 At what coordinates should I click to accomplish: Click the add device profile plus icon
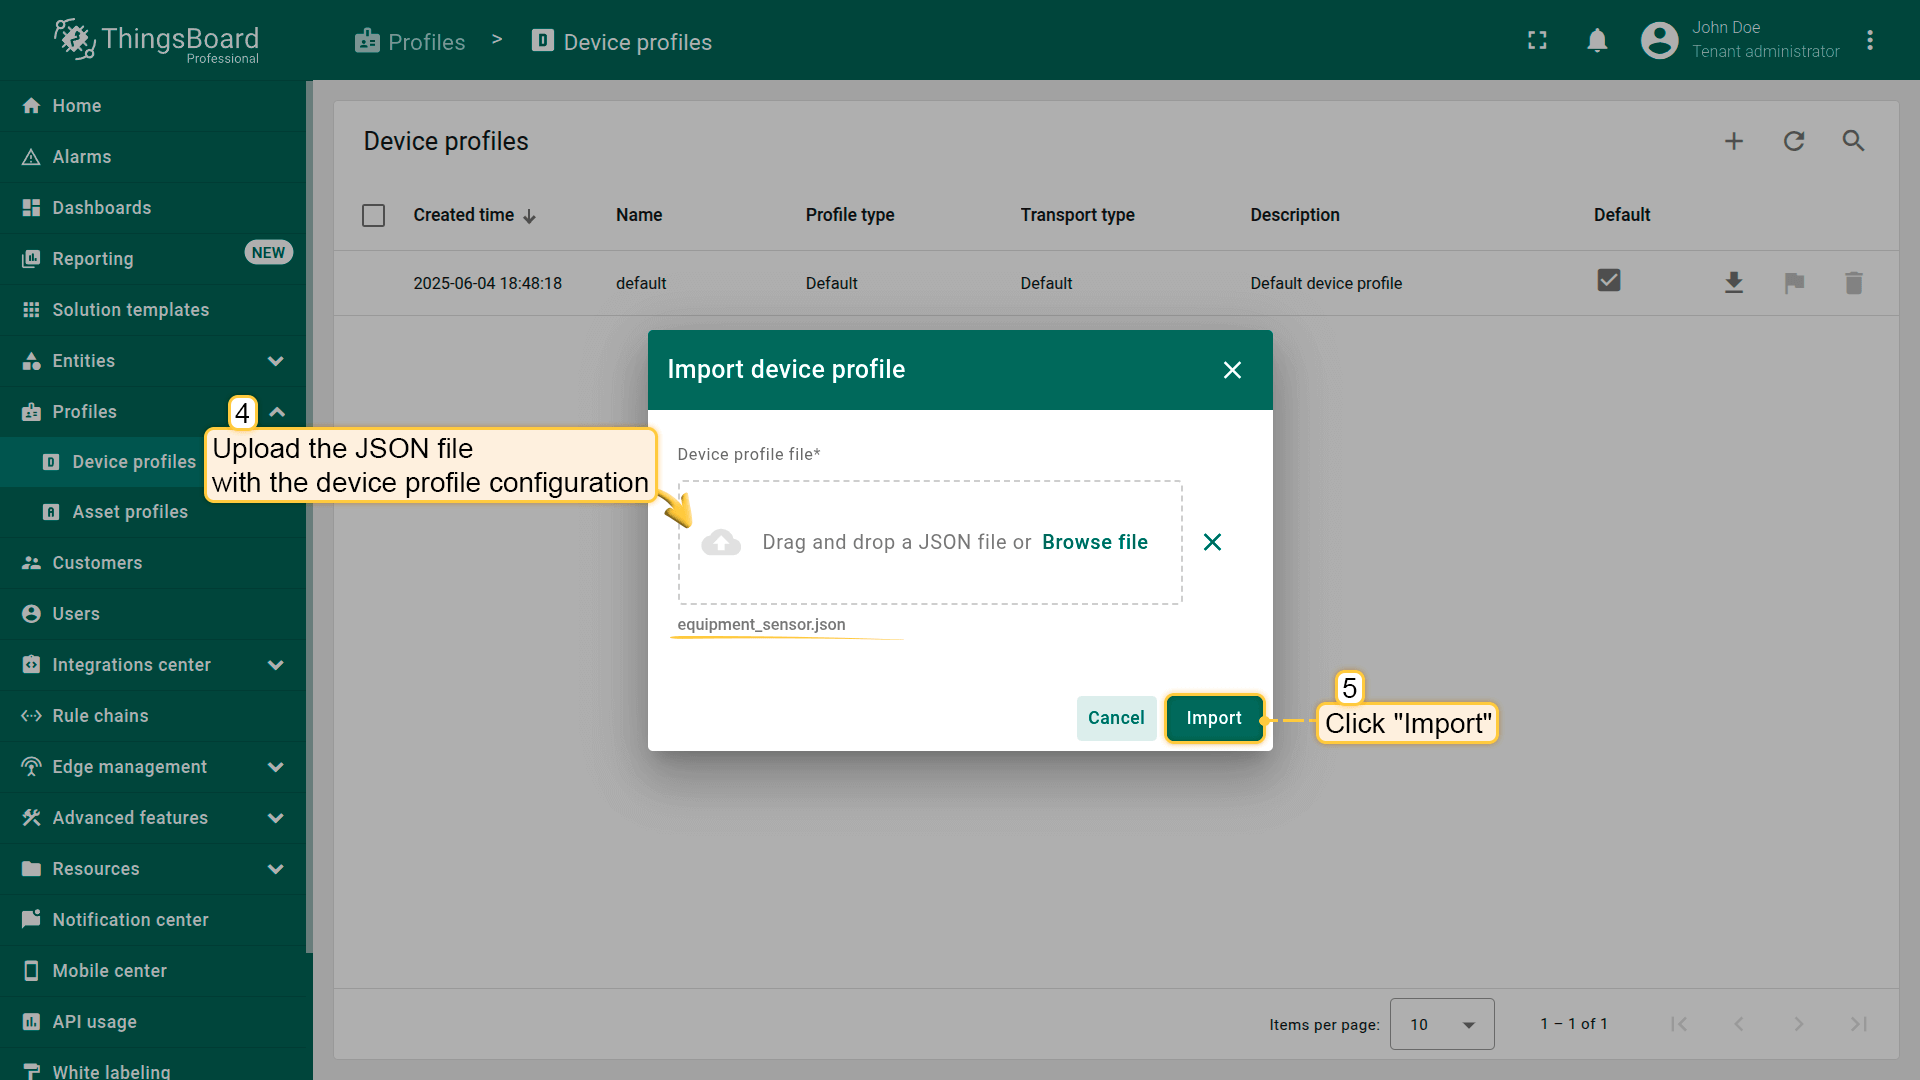1734,141
